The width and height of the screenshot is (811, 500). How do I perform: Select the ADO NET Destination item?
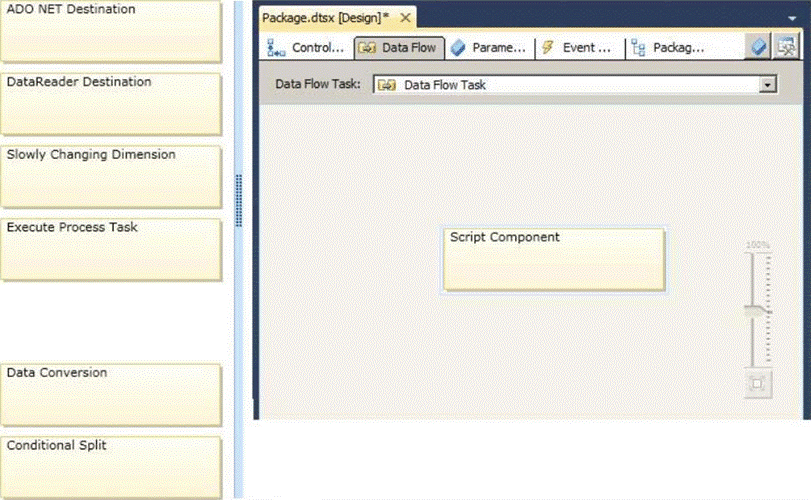pos(111,31)
